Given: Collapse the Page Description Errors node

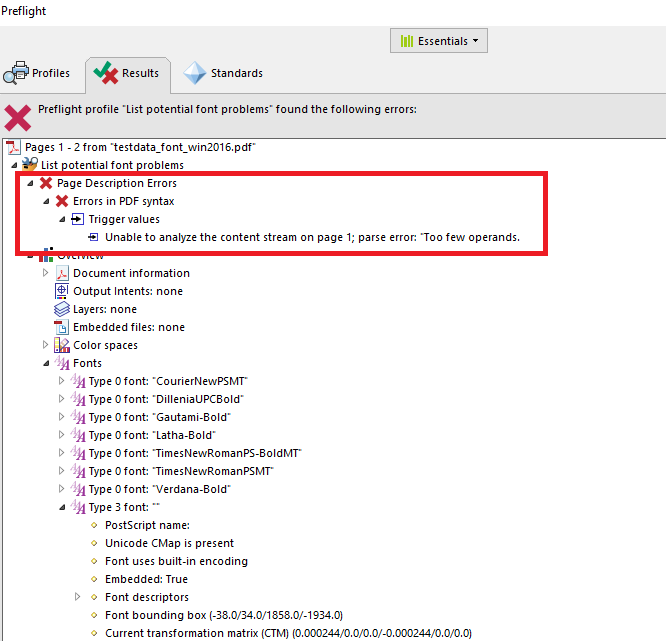Looking at the screenshot, I should (30, 183).
